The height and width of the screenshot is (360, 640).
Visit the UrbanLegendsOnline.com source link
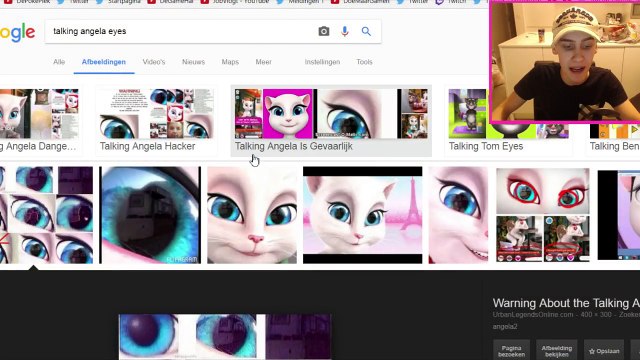pos(533,315)
